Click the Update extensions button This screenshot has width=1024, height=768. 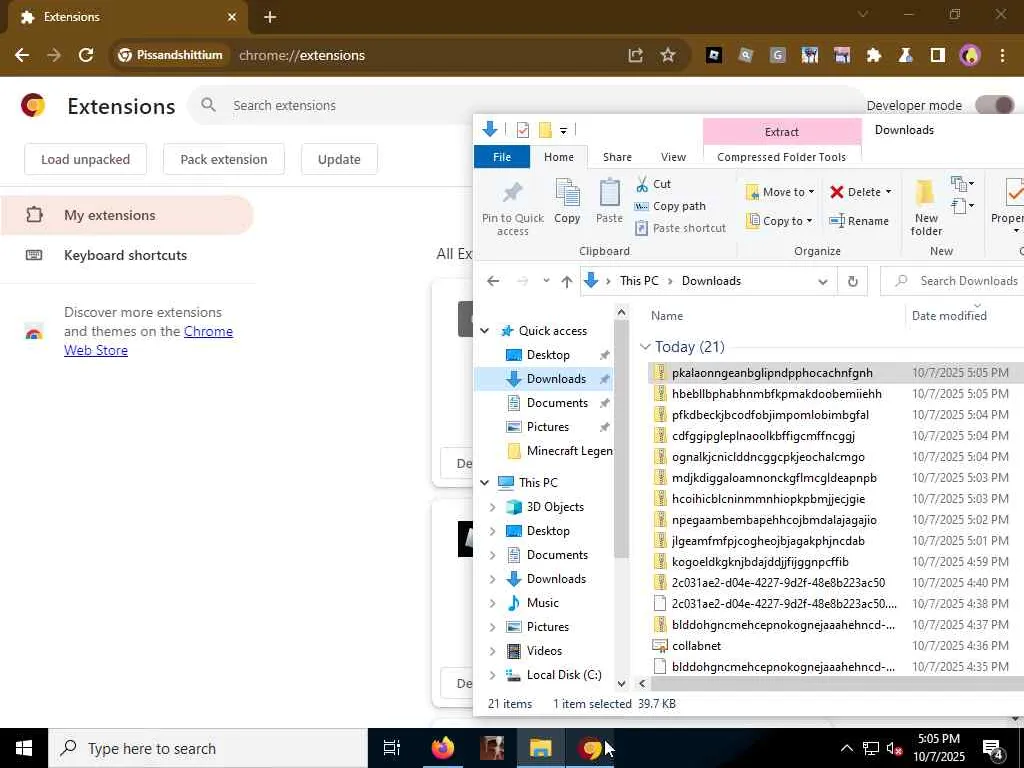(x=339, y=159)
